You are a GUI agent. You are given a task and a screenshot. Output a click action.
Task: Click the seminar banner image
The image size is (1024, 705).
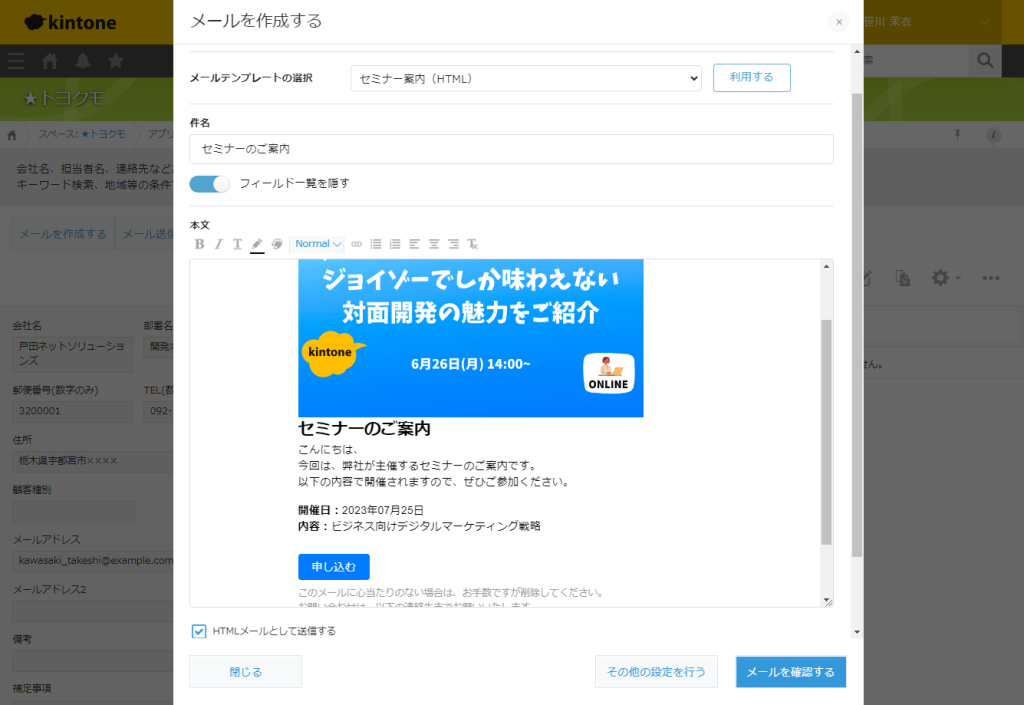coord(471,338)
